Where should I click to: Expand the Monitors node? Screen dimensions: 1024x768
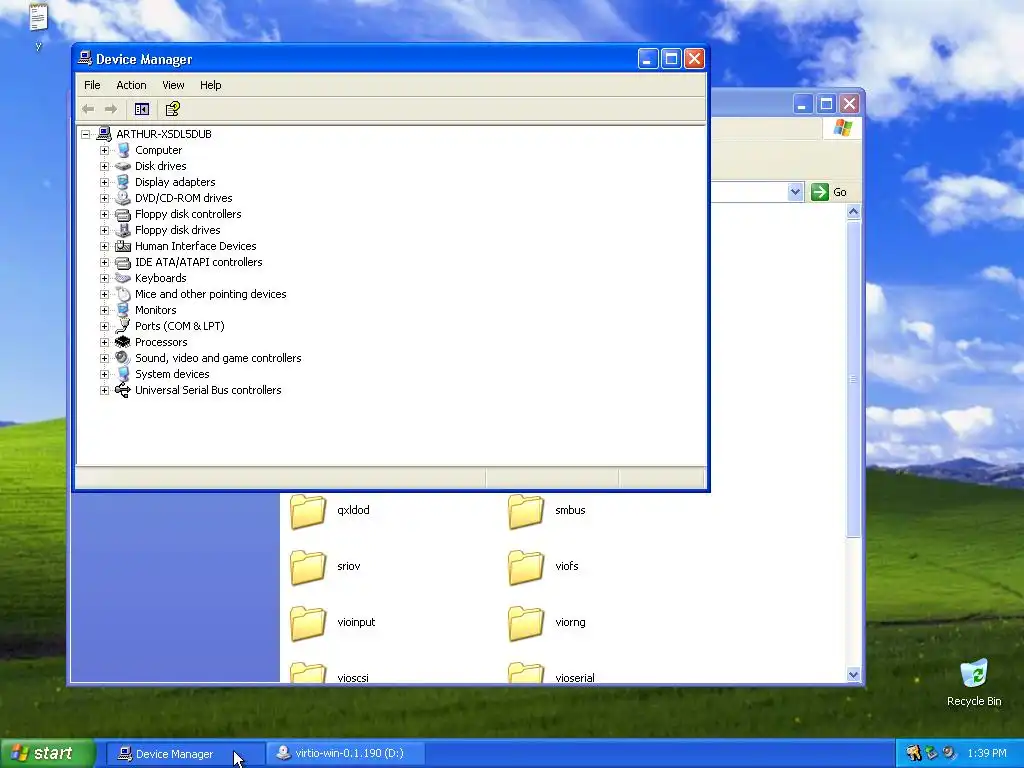click(x=104, y=310)
